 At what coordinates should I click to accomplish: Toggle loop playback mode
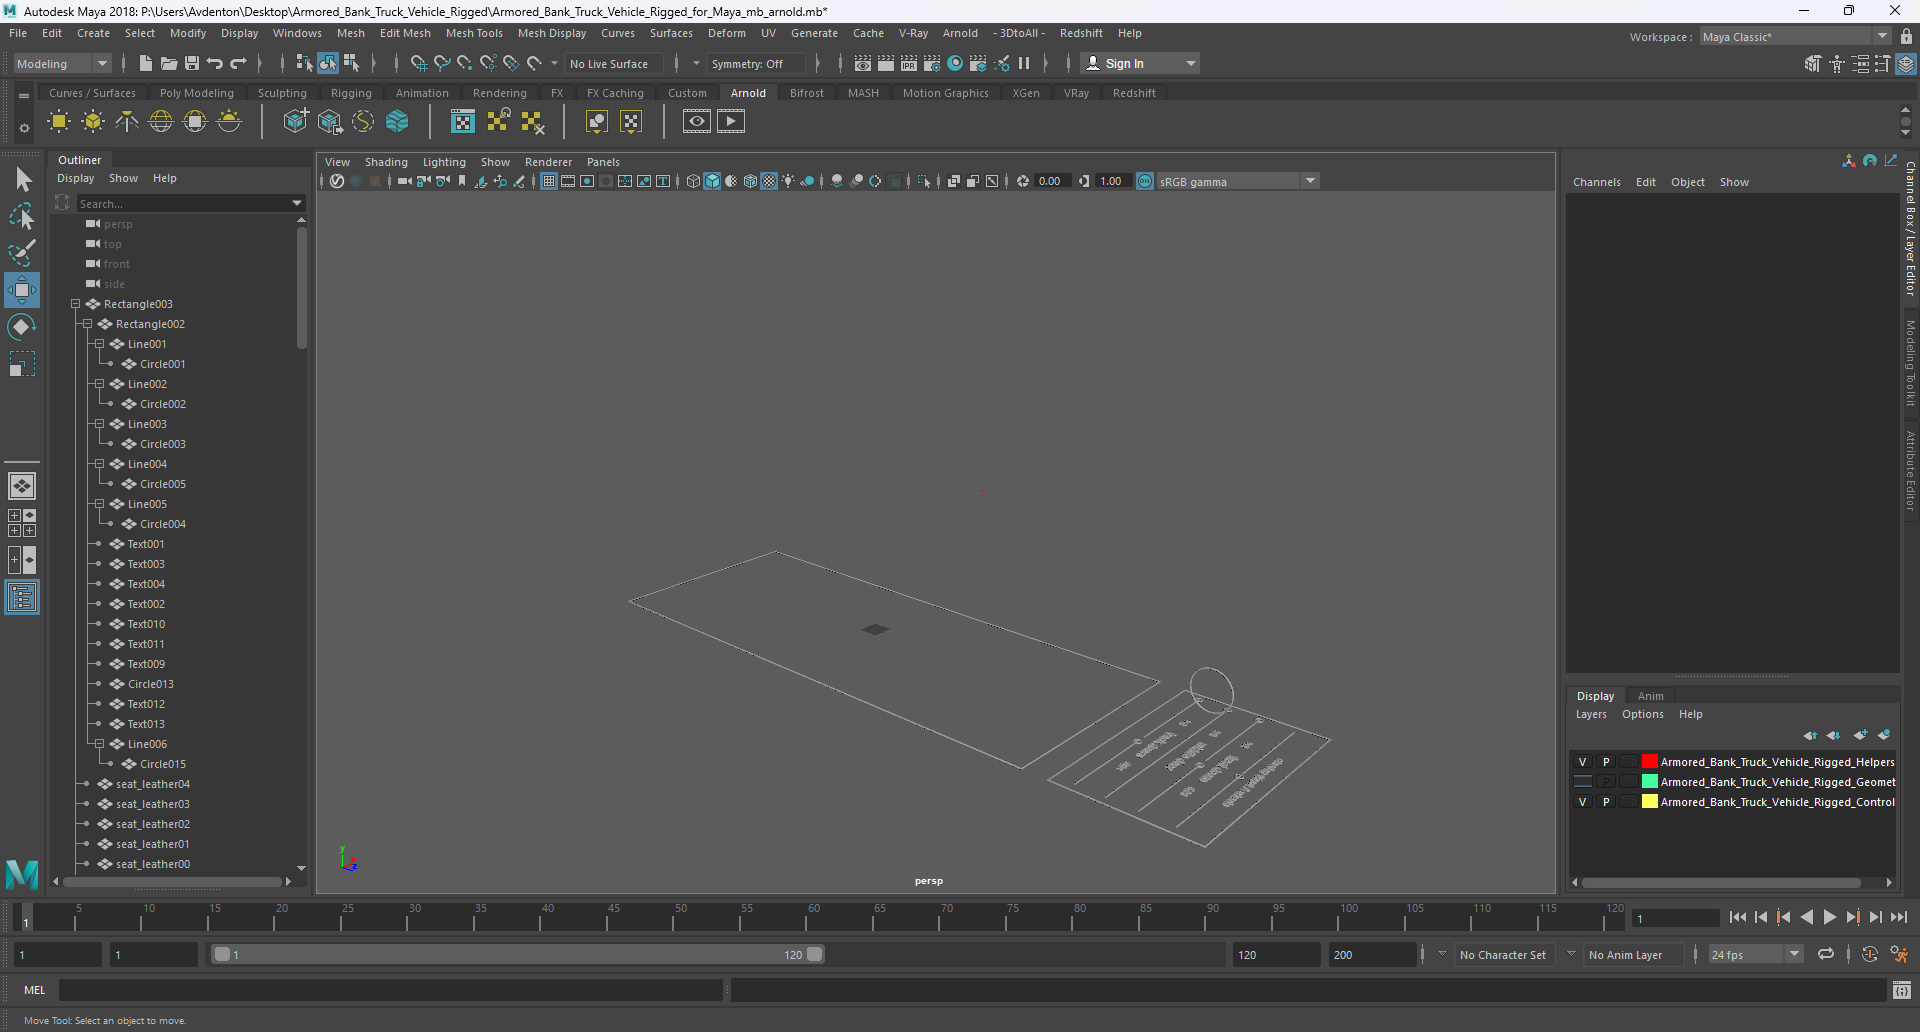[x=1826, y=955]
